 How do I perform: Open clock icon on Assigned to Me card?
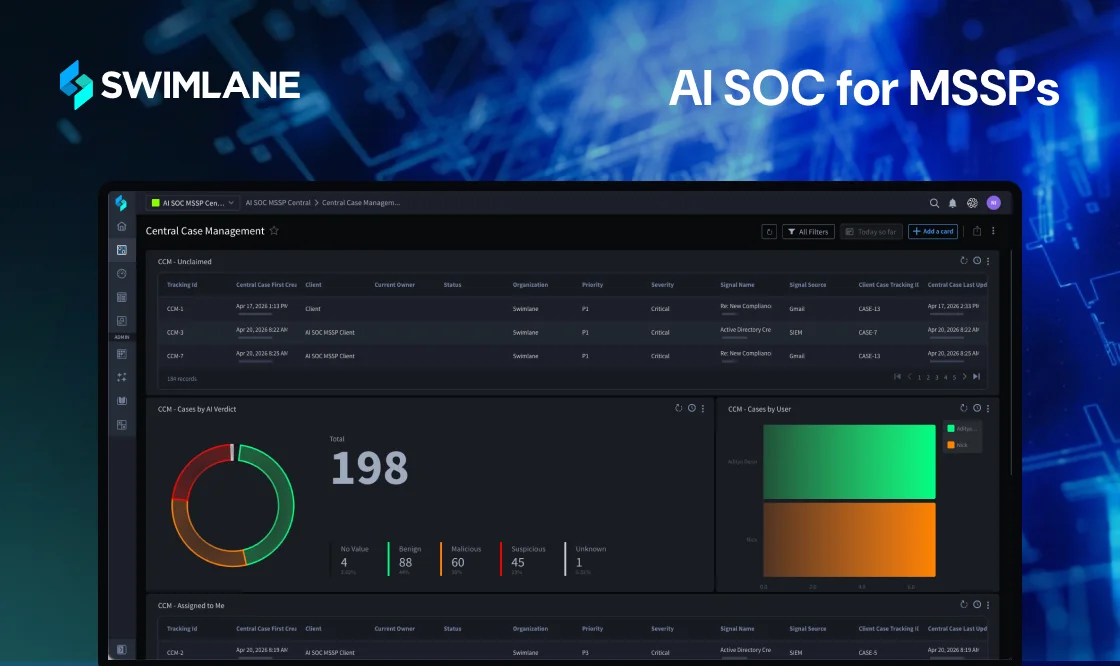click(x=977, y=605)
